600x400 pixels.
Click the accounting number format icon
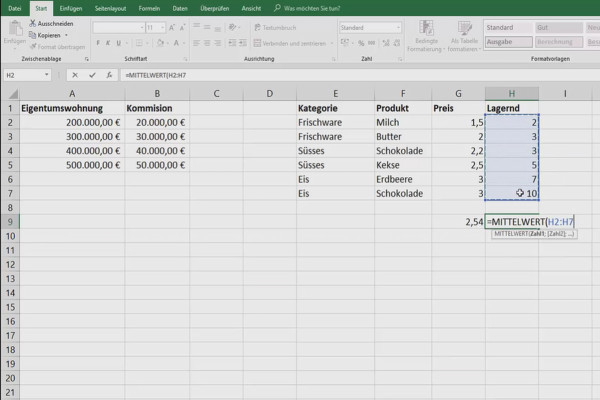point(344,42)
